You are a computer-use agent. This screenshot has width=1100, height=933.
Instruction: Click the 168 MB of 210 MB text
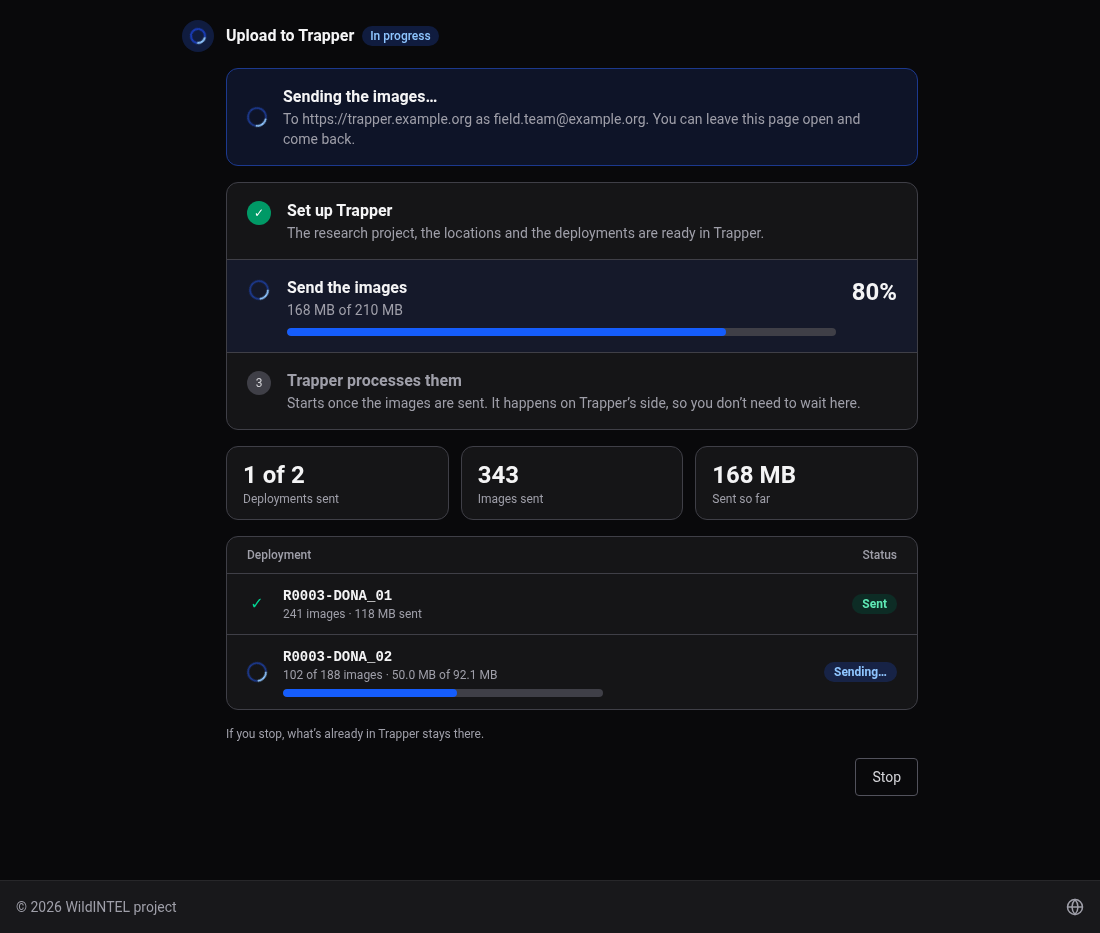(x=344, y=310)
